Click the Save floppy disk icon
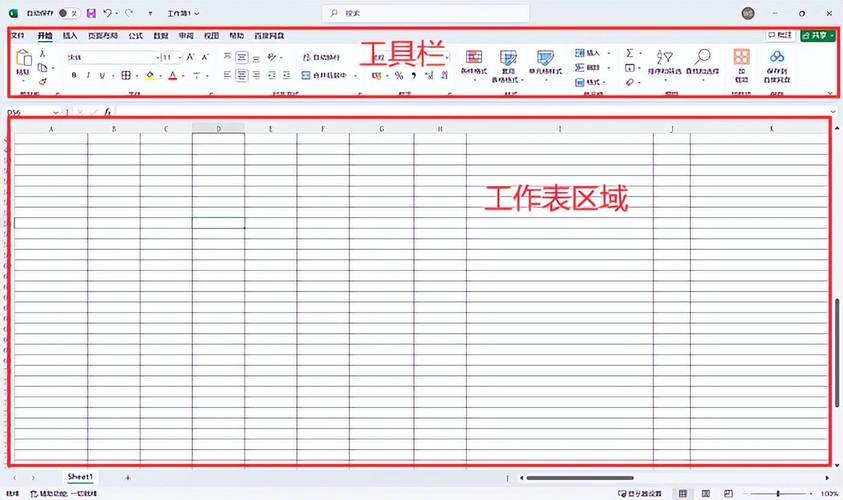 point(91,13)
